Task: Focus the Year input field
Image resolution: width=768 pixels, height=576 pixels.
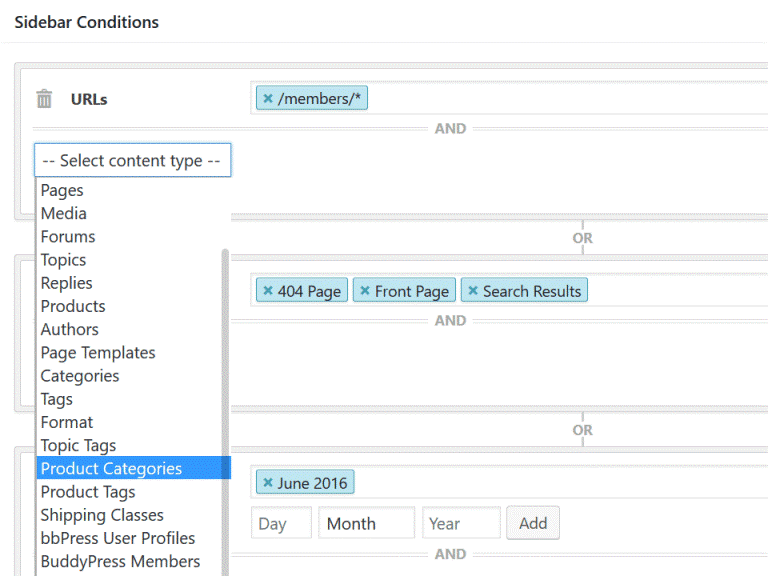Action: pyautogui.click(x=461, y=523)
